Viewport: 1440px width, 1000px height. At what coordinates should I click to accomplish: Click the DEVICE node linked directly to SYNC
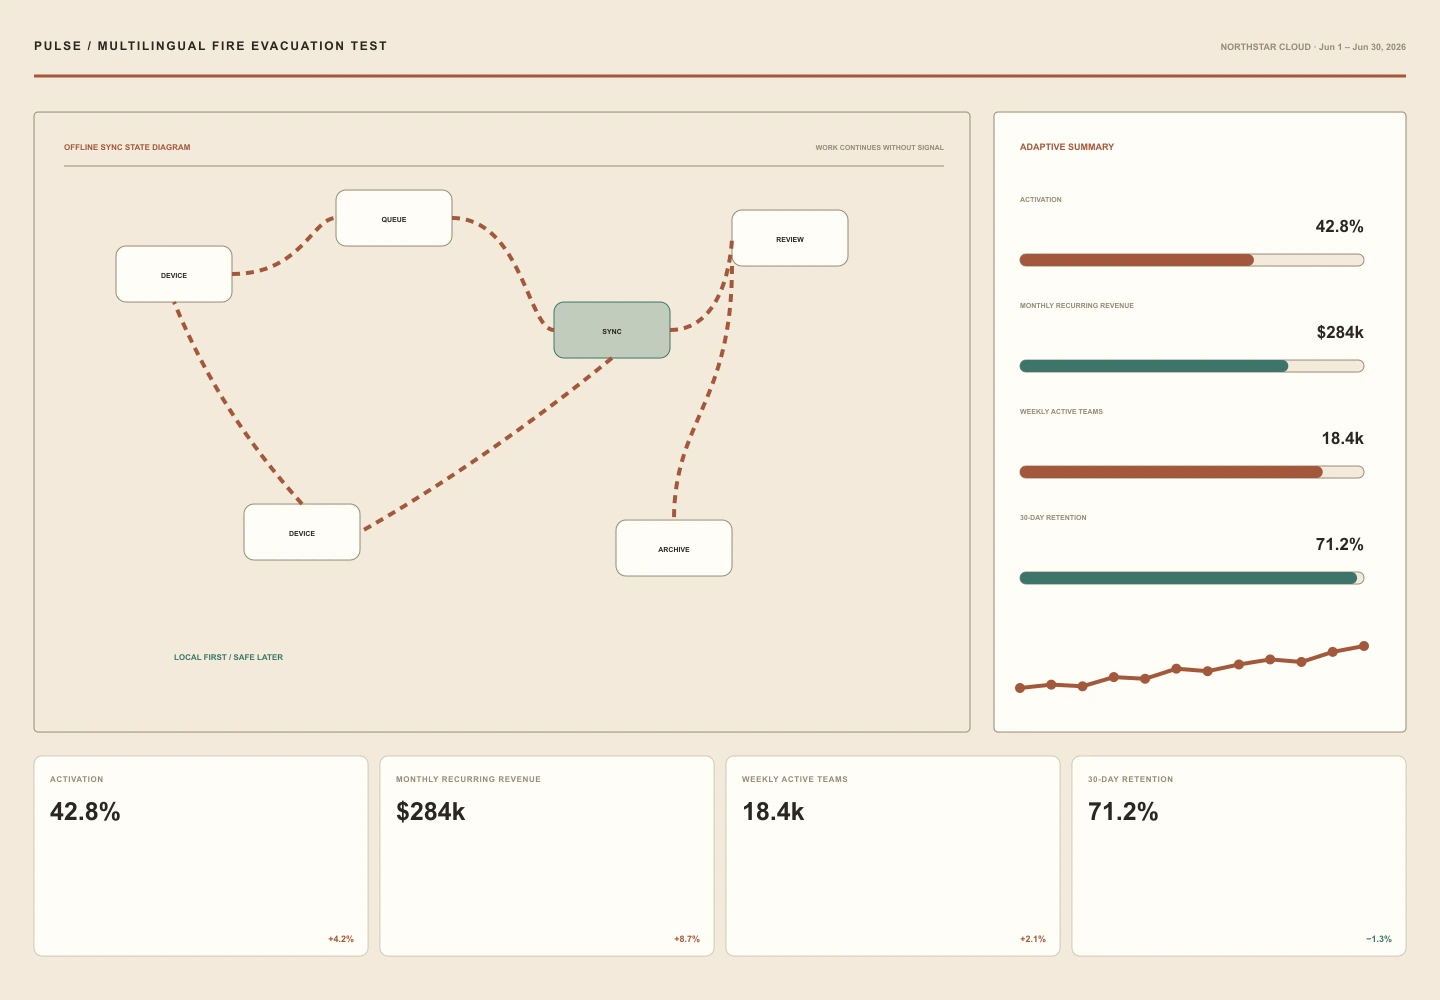[302, 532]
